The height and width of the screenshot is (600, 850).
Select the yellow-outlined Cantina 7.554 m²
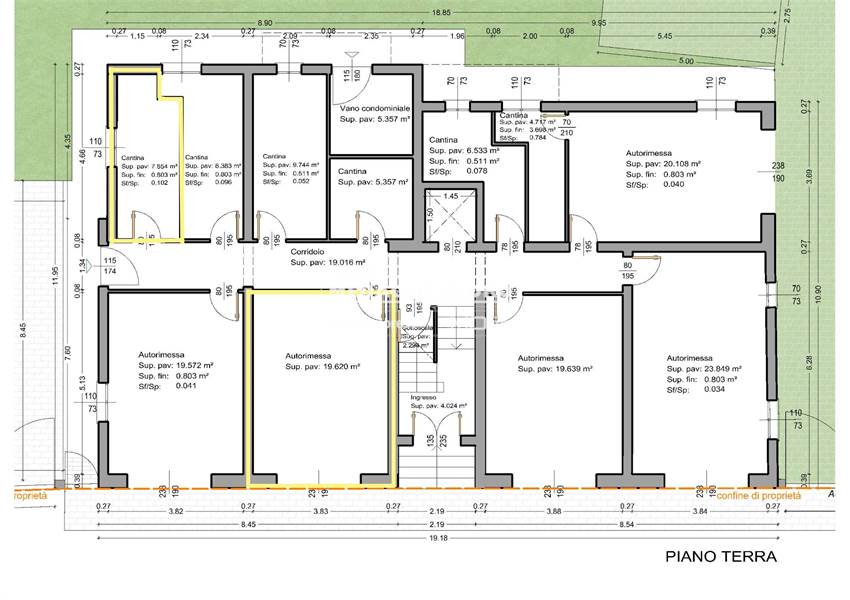tap(148, 170)
